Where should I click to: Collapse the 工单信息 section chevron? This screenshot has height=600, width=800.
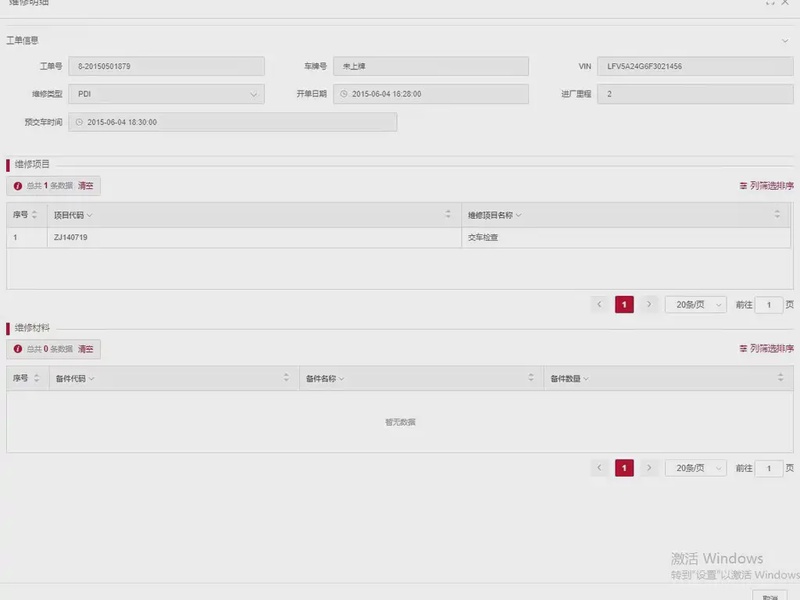pyautogui.click(x=785, y=41)
